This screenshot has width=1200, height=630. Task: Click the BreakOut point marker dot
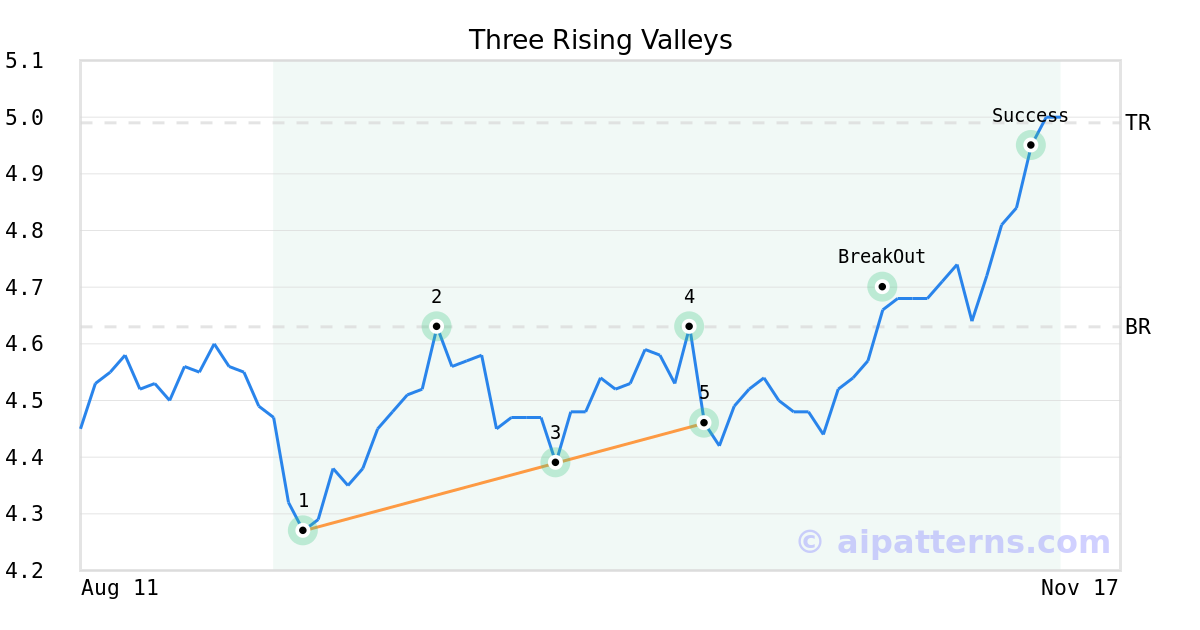click(882, 287)
